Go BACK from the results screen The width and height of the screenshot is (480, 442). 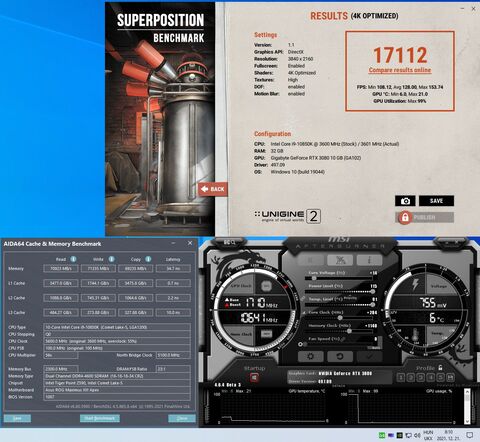(213, 189)
